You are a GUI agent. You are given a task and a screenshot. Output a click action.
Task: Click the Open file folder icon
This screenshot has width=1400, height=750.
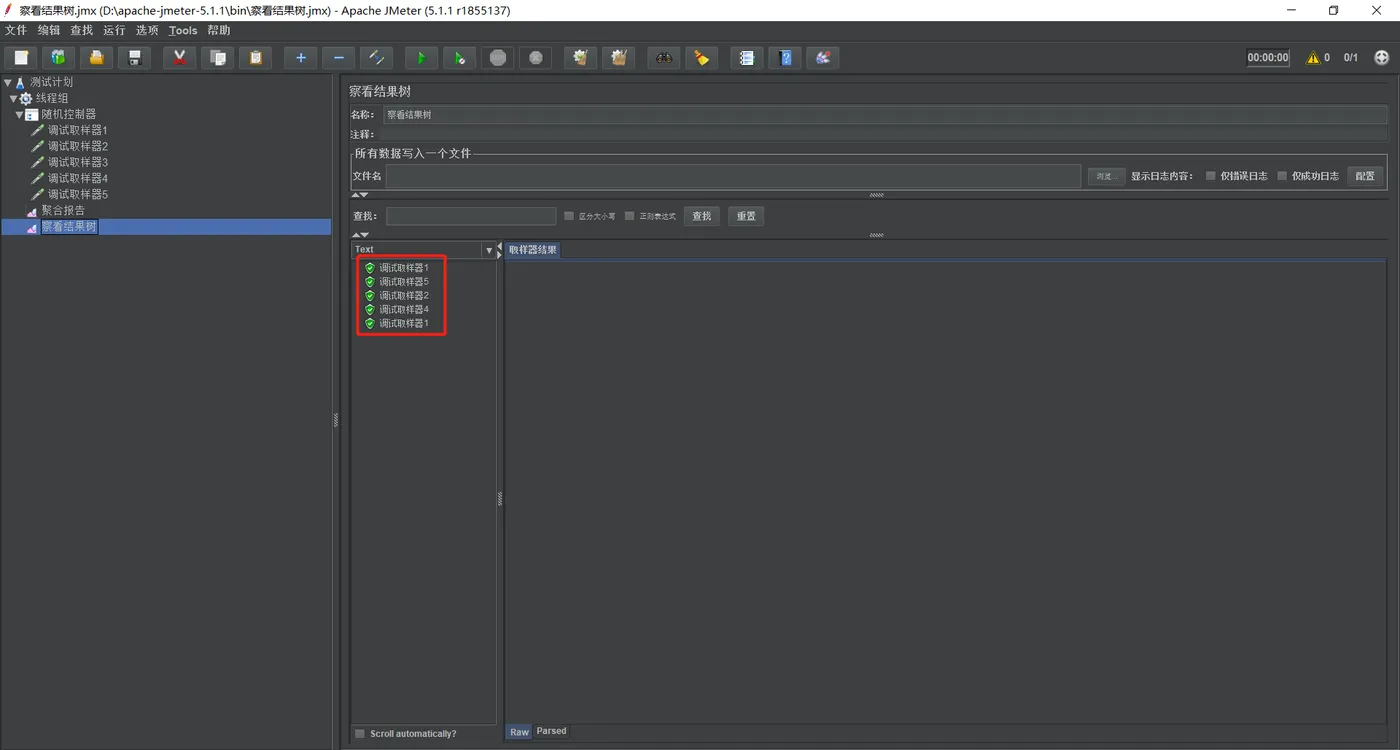coord(96,58)
